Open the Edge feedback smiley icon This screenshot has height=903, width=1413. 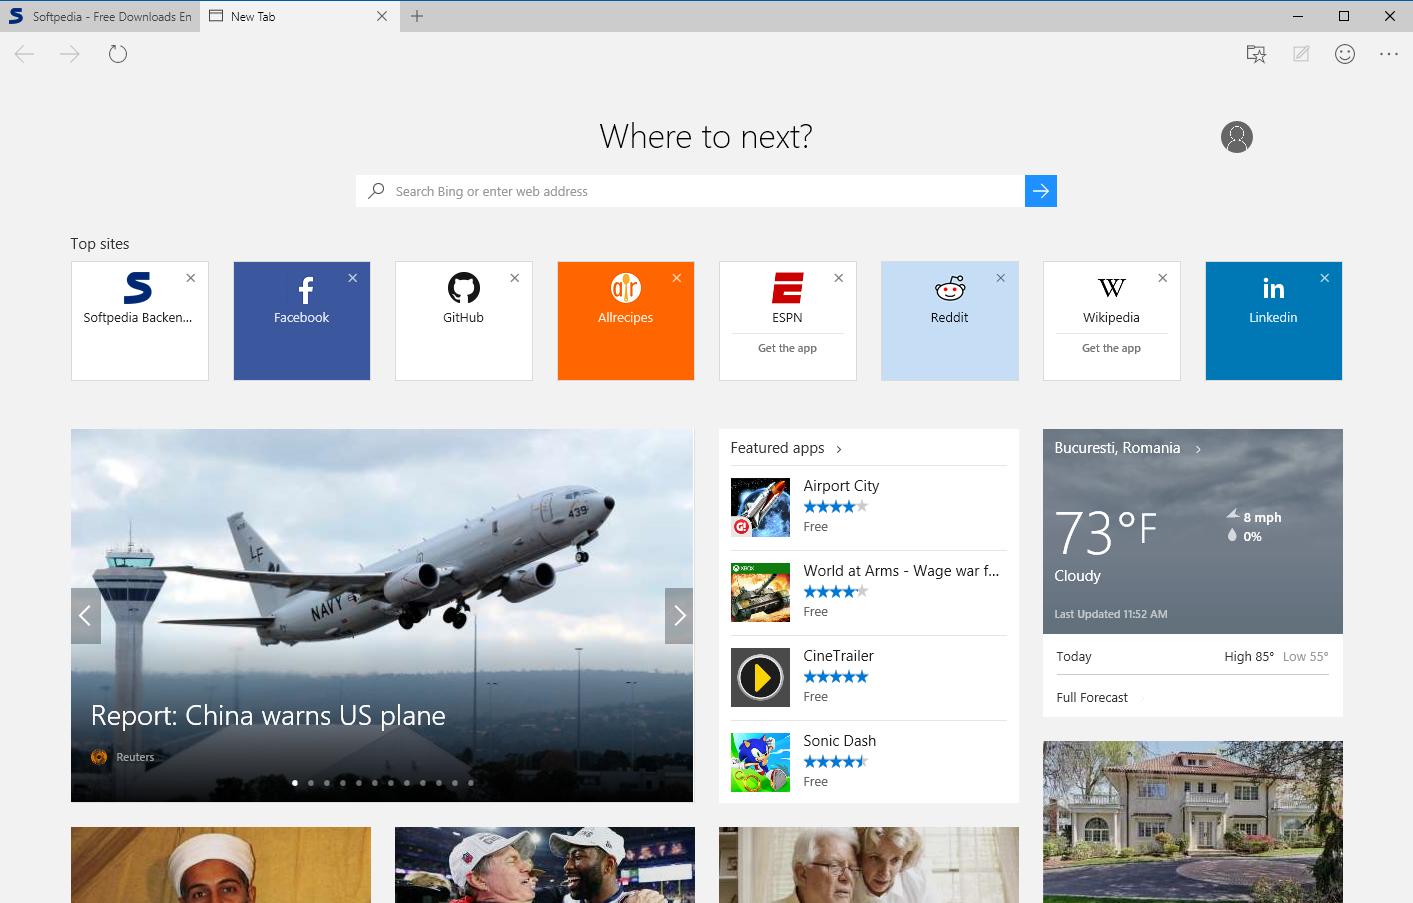1344,53
